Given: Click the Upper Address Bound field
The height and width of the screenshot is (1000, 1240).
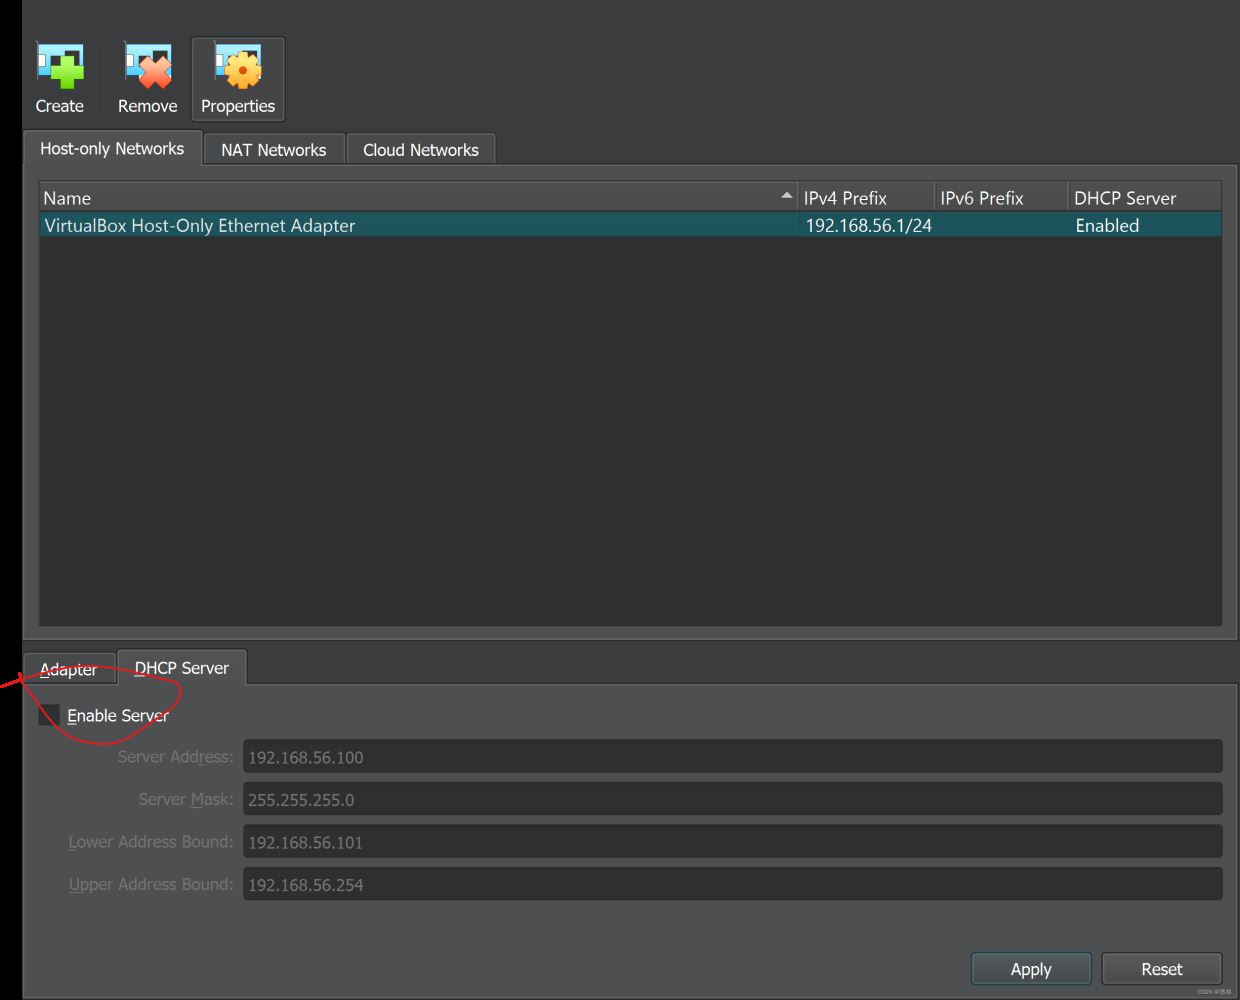Looking at the screenshot, I should click(x=731, y=885).
